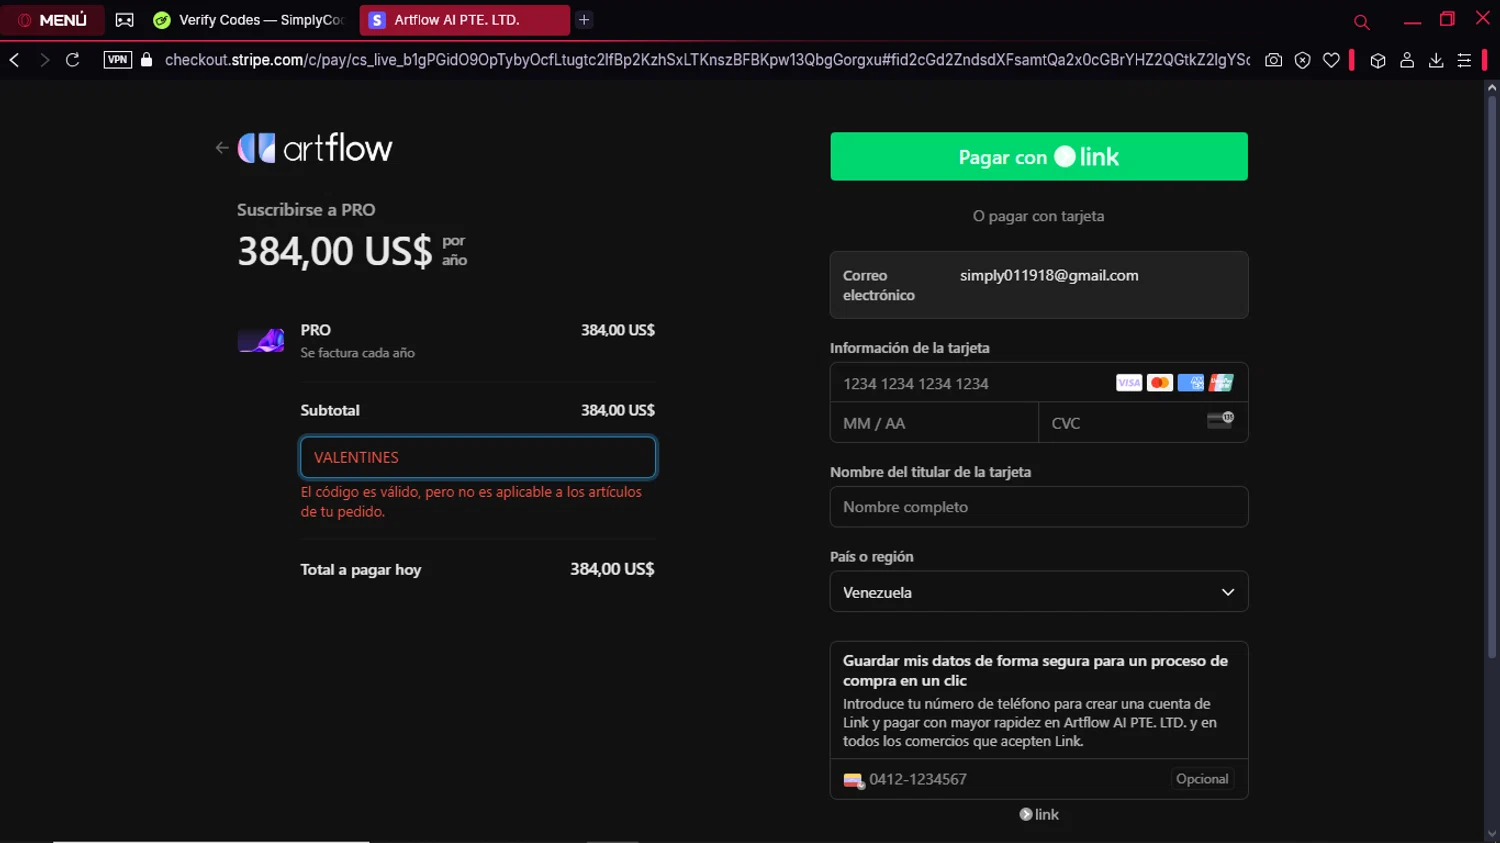1500x843 pixels.
Task: Click the 'Suscribirse a PRO' heading
Action: coord(306,210)
